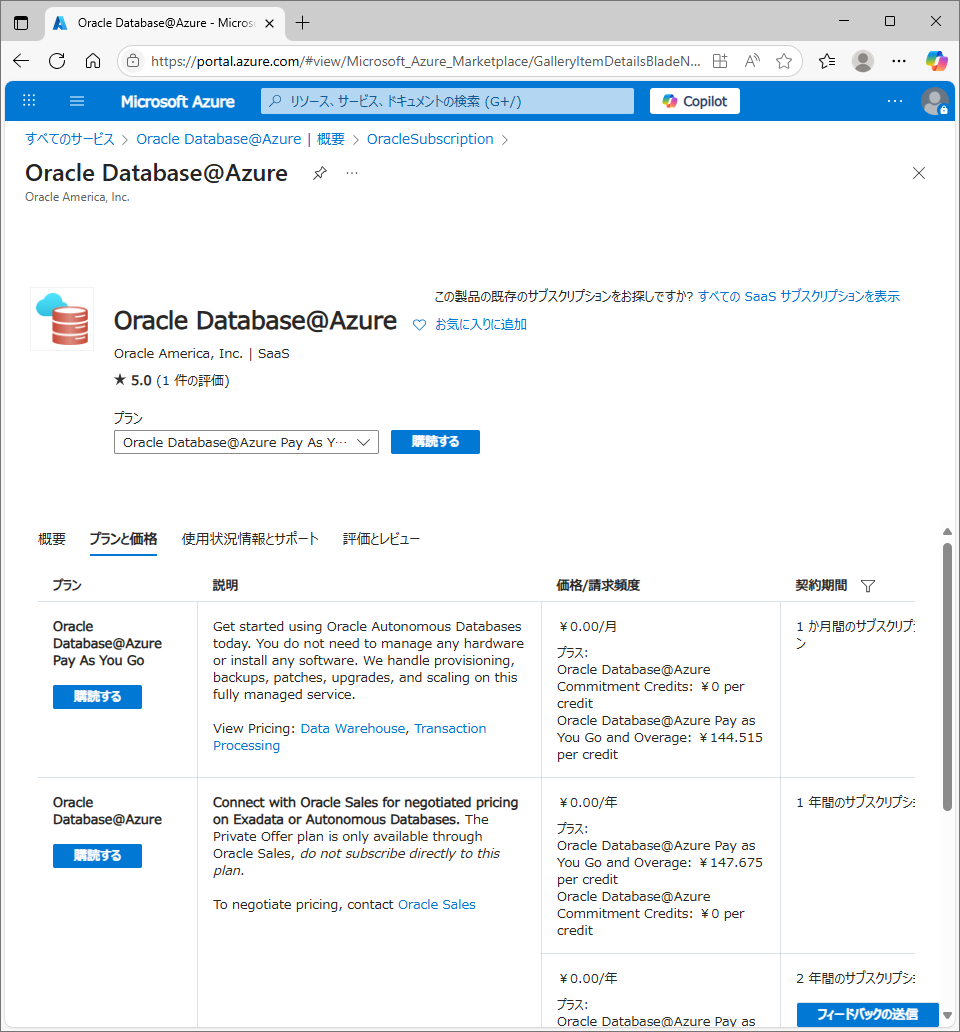Screen dimensions: 960x1032
Task: Click the Microsoft Azure home logo text
Action: click(x=178, y=101)
